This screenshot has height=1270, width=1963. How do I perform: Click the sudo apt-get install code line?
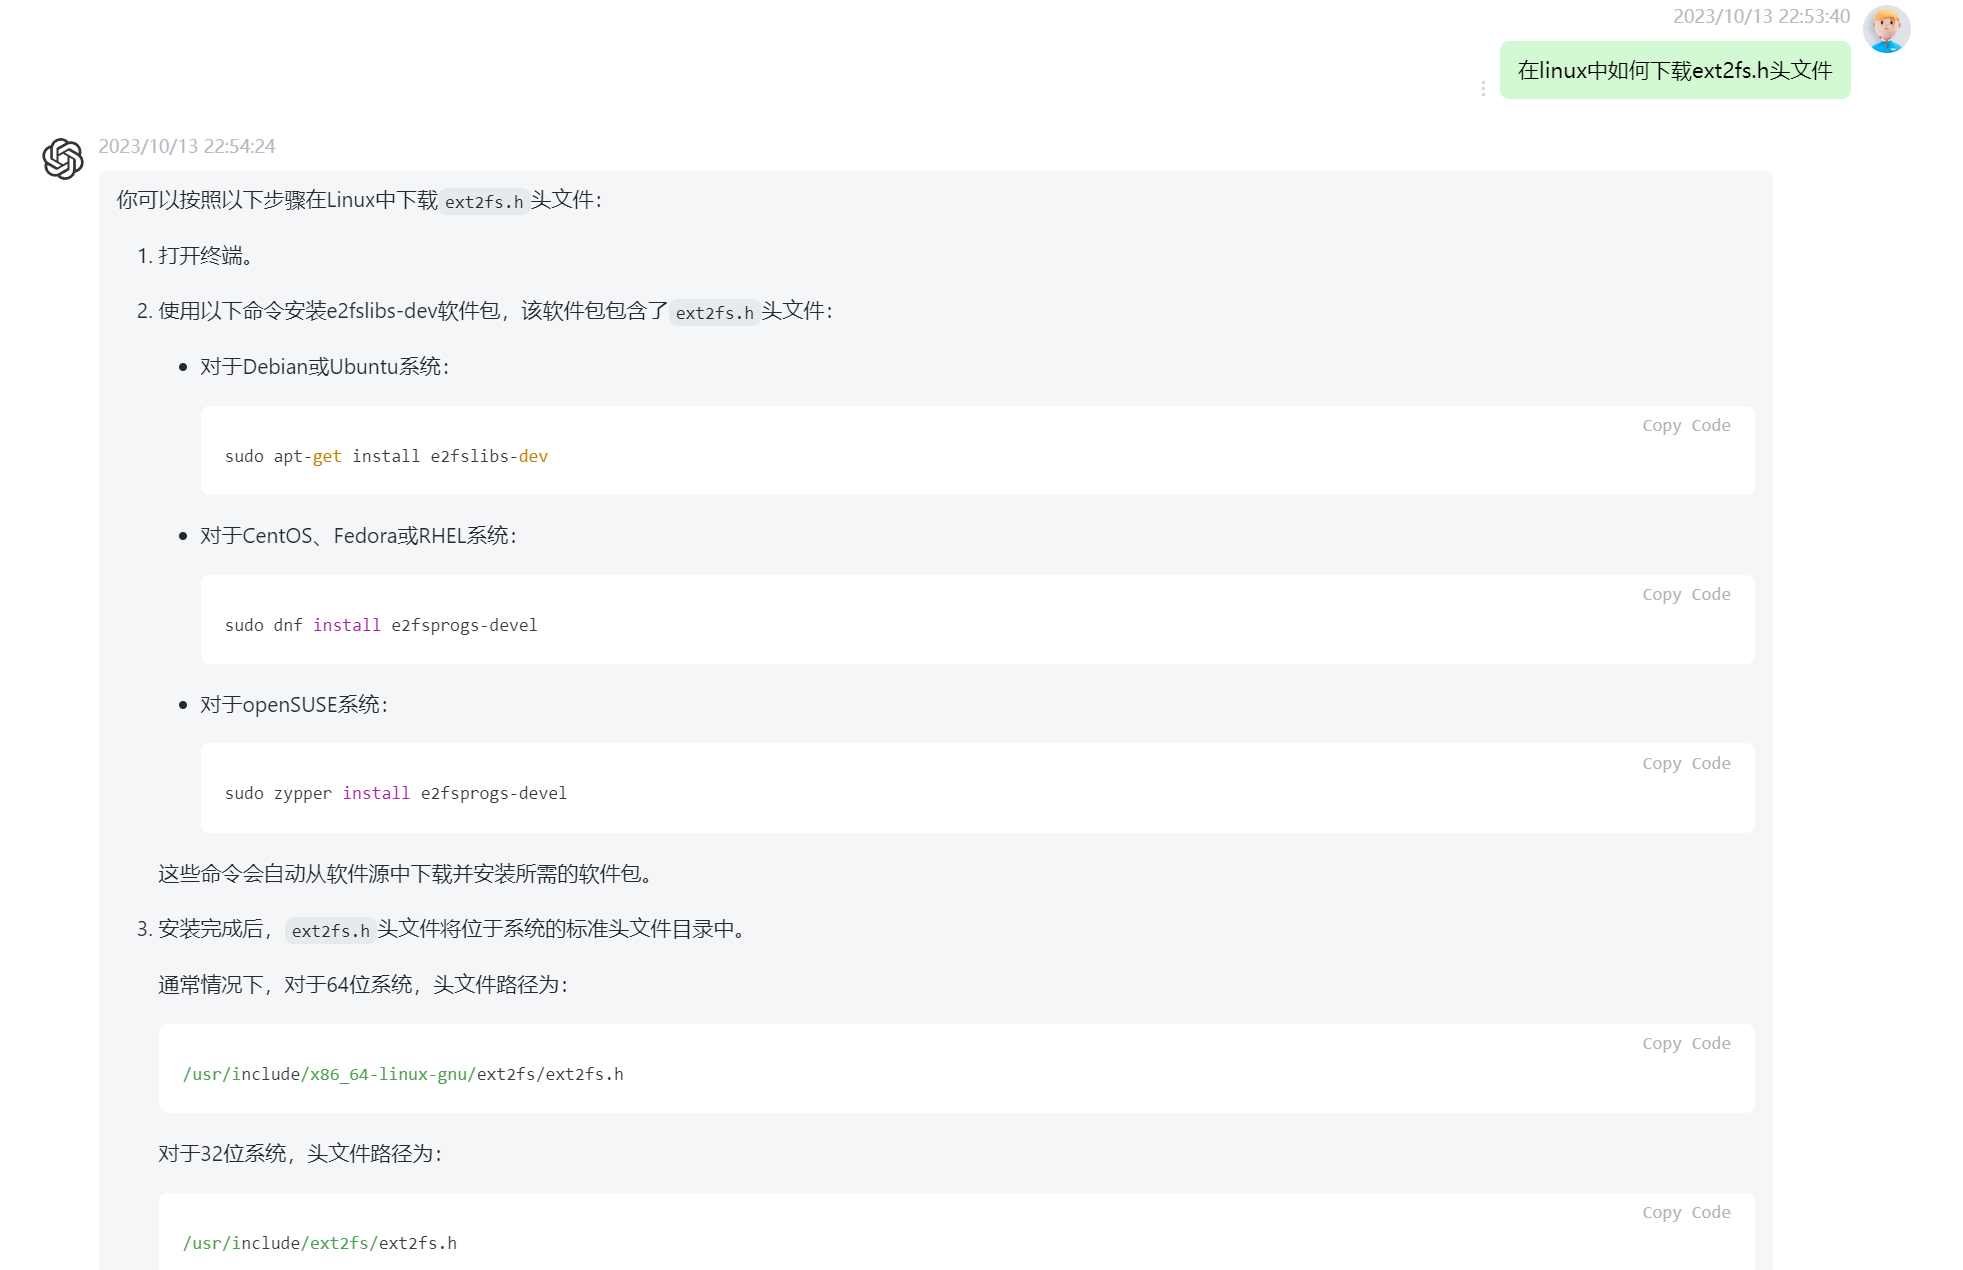pos(386,456)
